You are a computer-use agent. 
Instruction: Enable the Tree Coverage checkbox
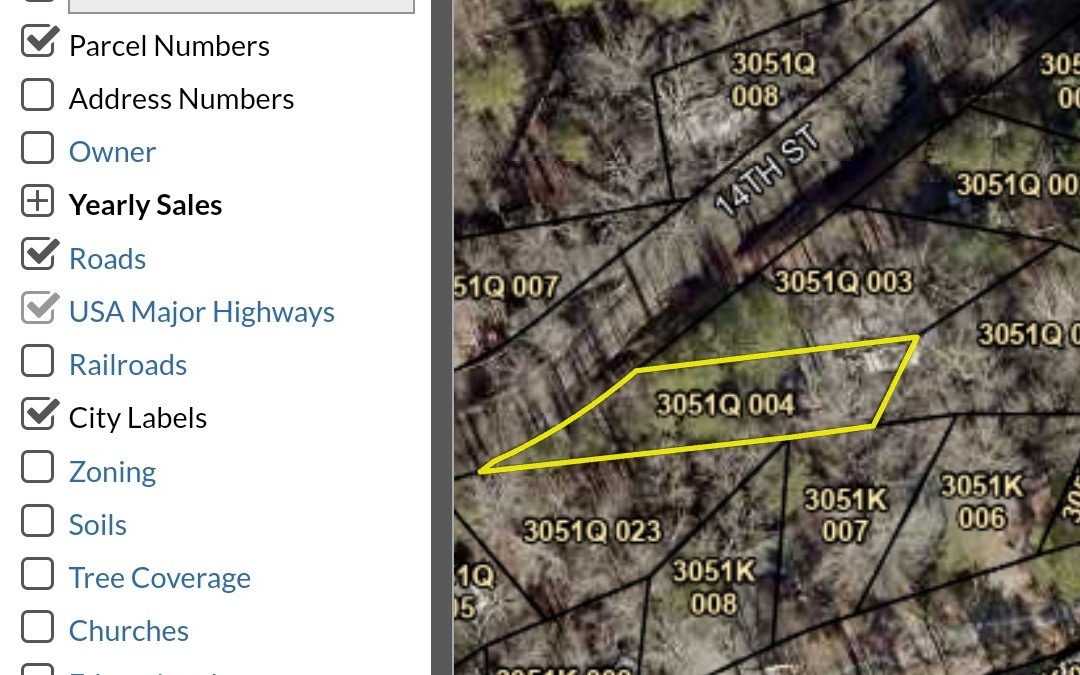[x=38, y=575]
